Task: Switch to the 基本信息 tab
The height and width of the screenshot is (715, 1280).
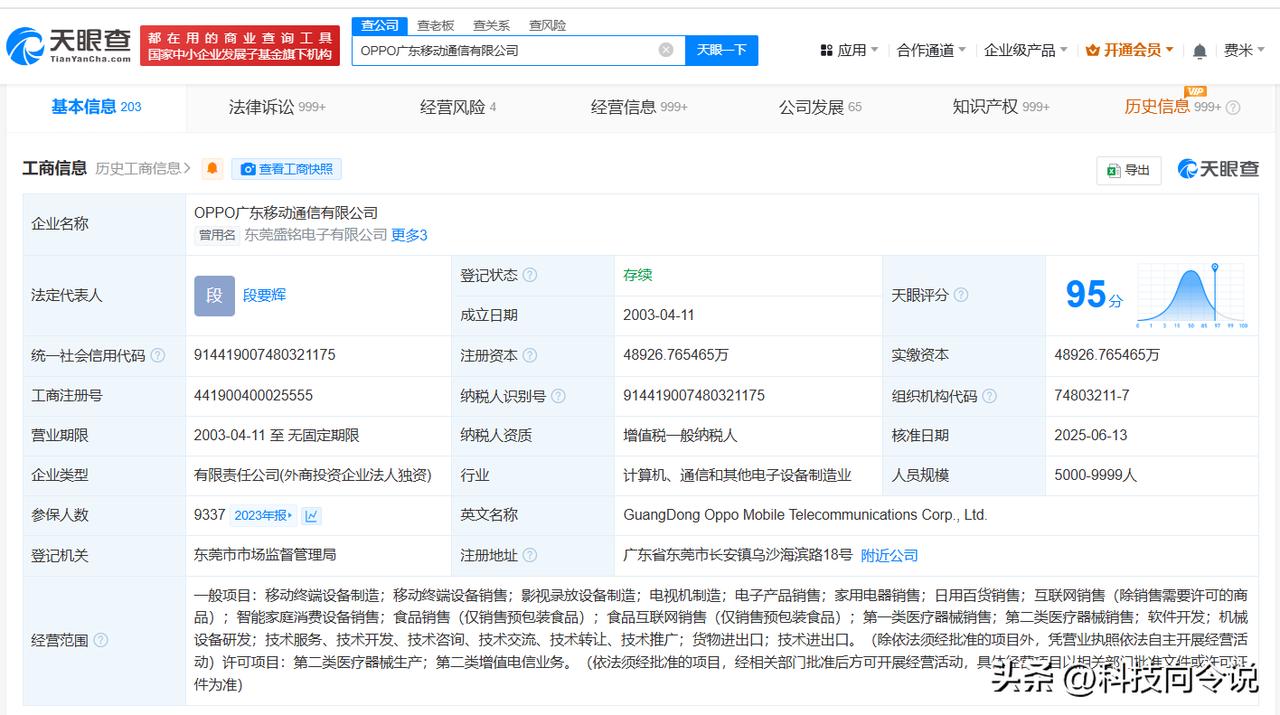Action: point(96,107)
